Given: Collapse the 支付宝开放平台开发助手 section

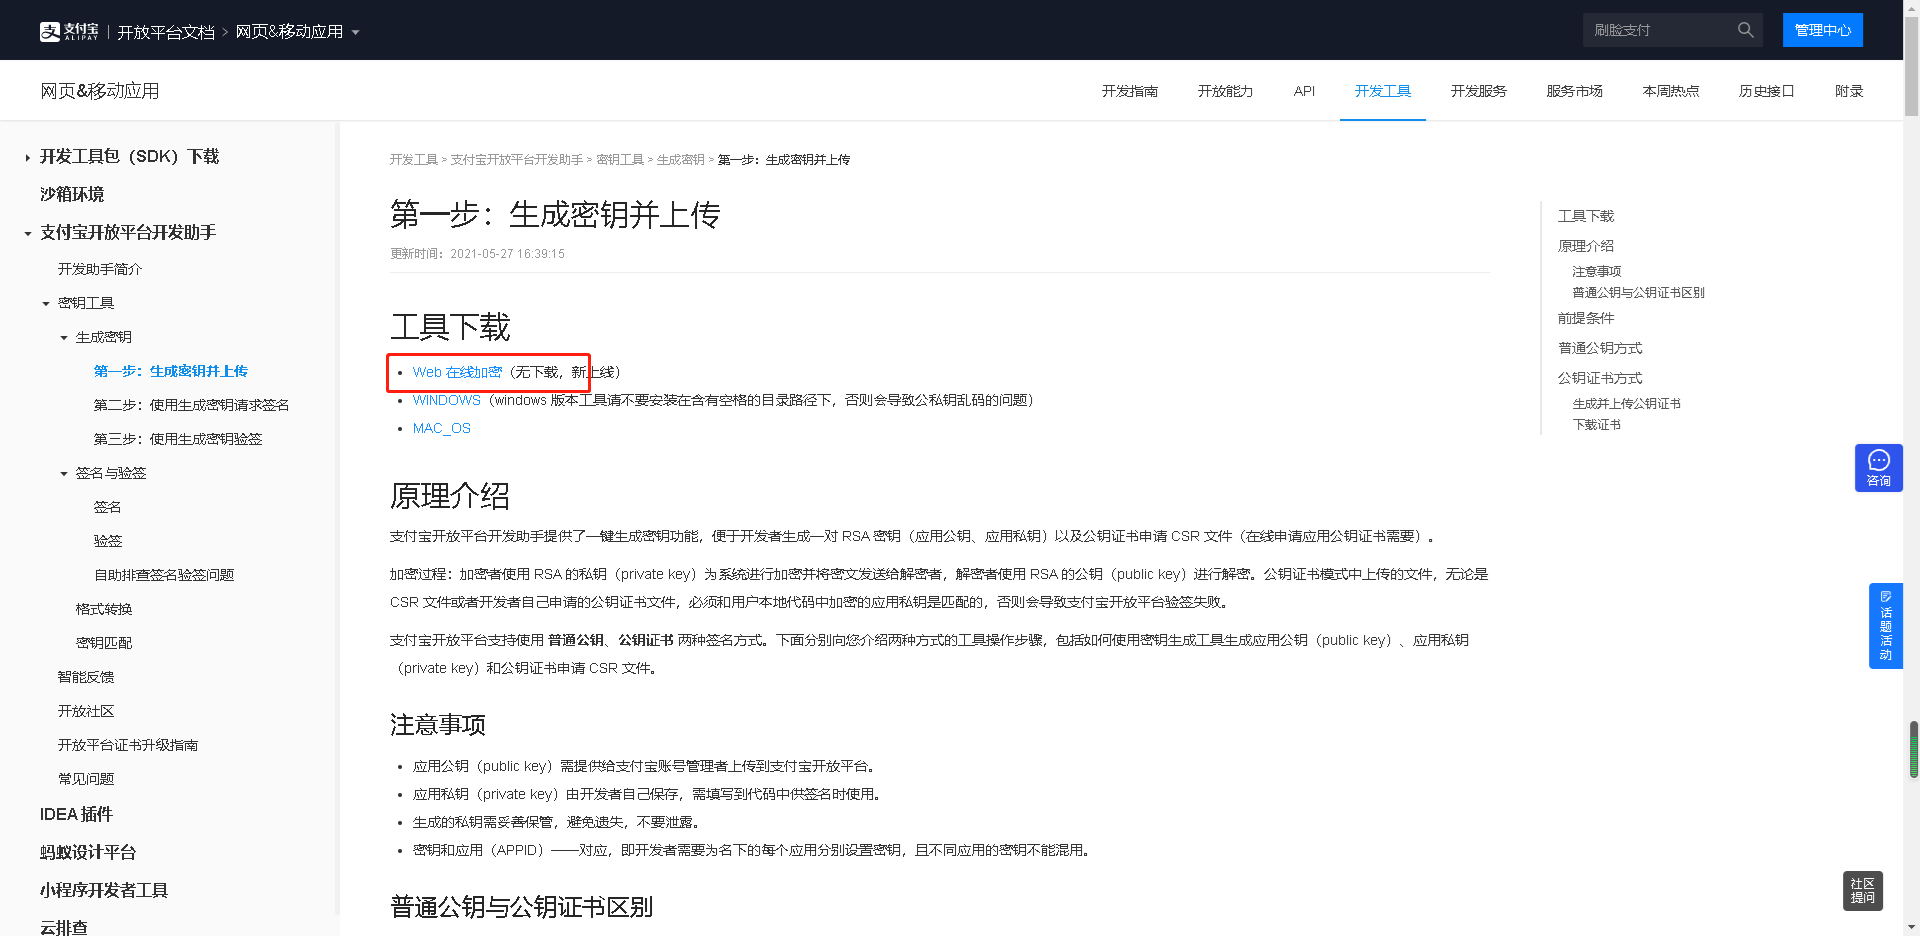Looking at the screenshot, I should pyautogui.click(x=28, y=234).
